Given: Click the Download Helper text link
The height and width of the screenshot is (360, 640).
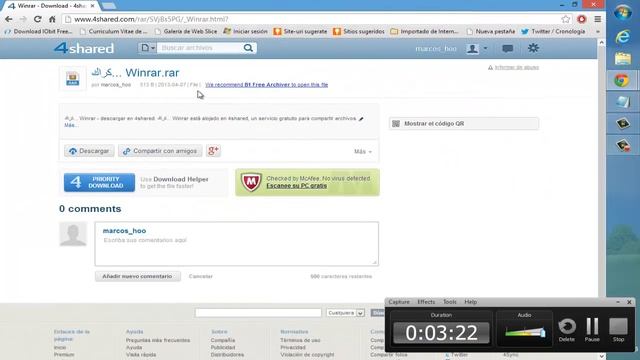Looking at the screenshot, I should pyautogui.click(x=181, y=179).
